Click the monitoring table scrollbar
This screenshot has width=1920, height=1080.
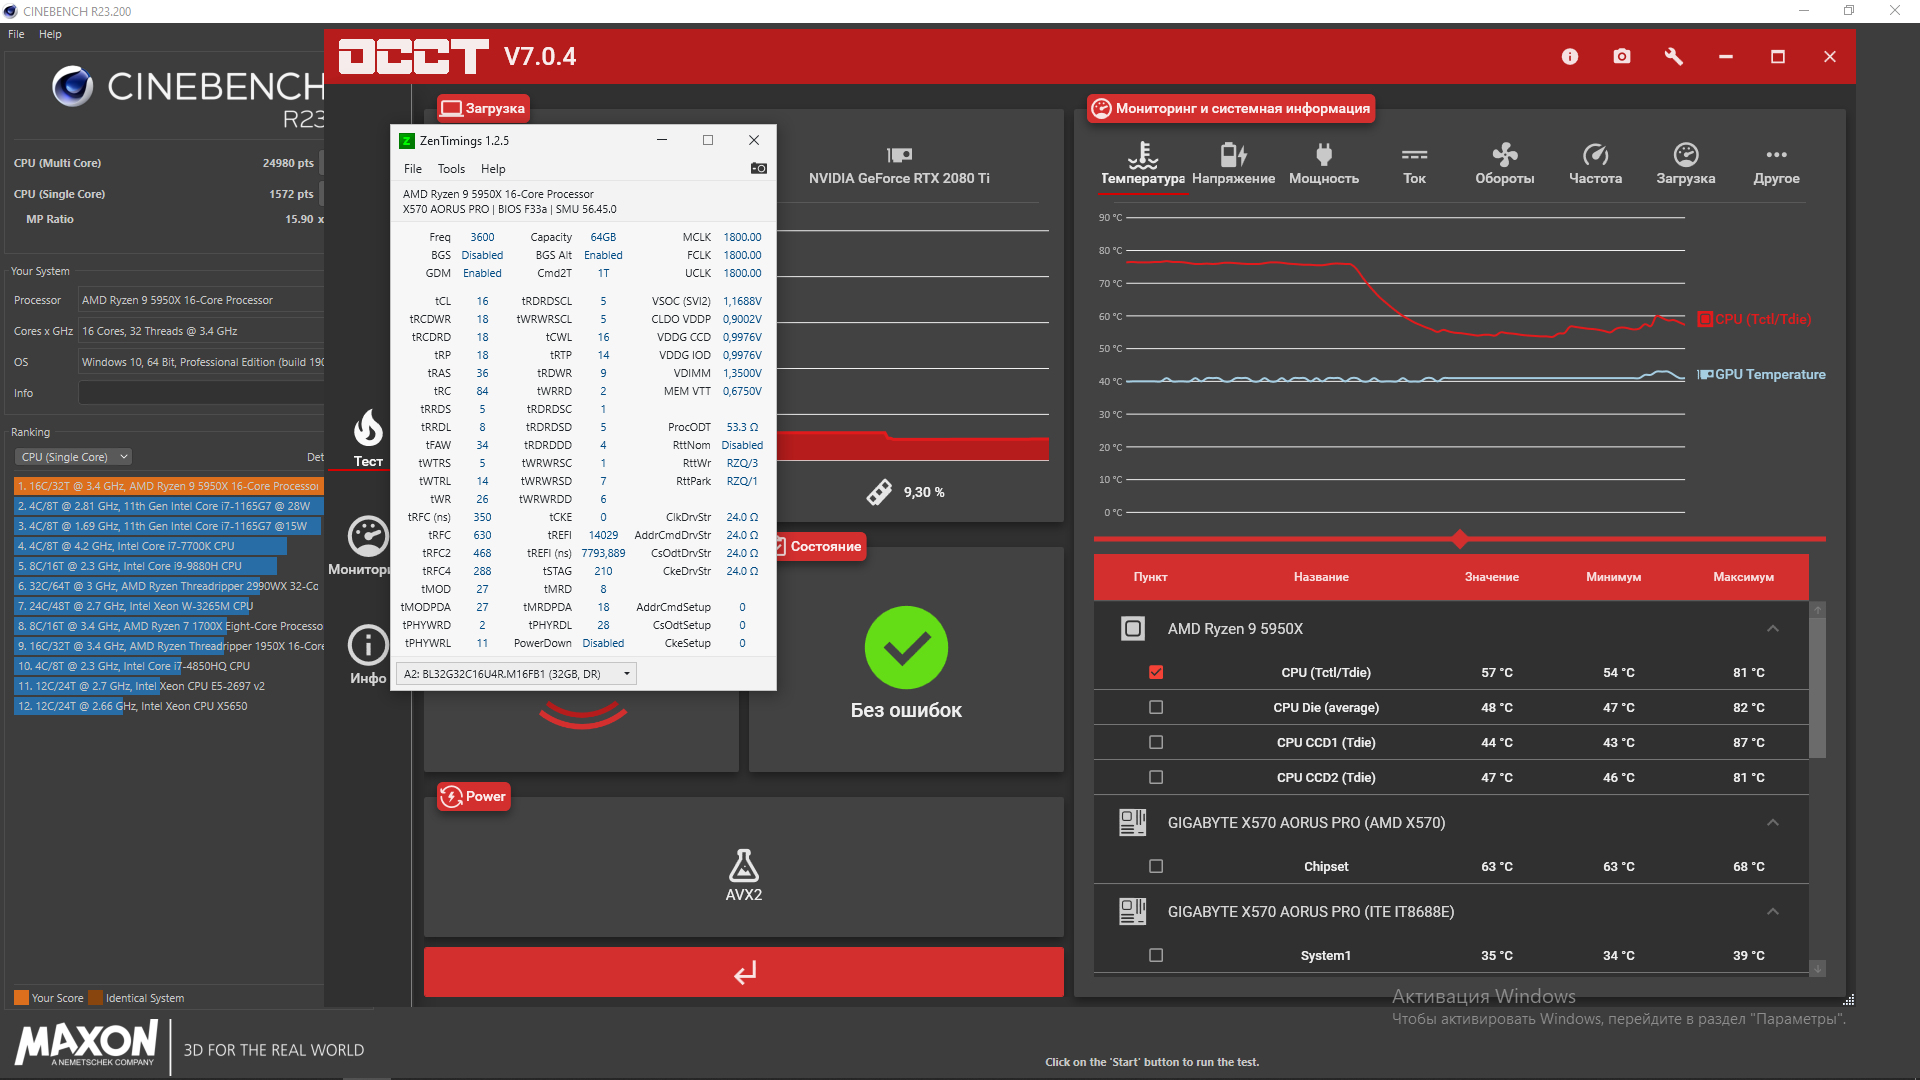click(x=1818, y=690)
